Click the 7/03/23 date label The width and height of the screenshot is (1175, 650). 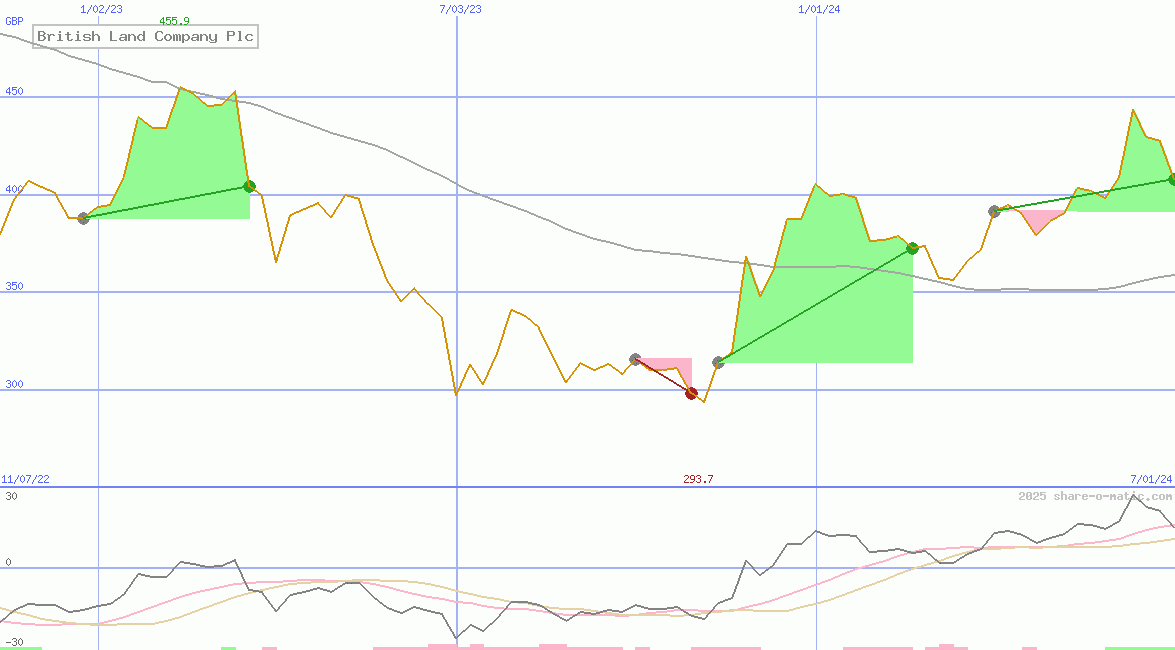(460, 9)
